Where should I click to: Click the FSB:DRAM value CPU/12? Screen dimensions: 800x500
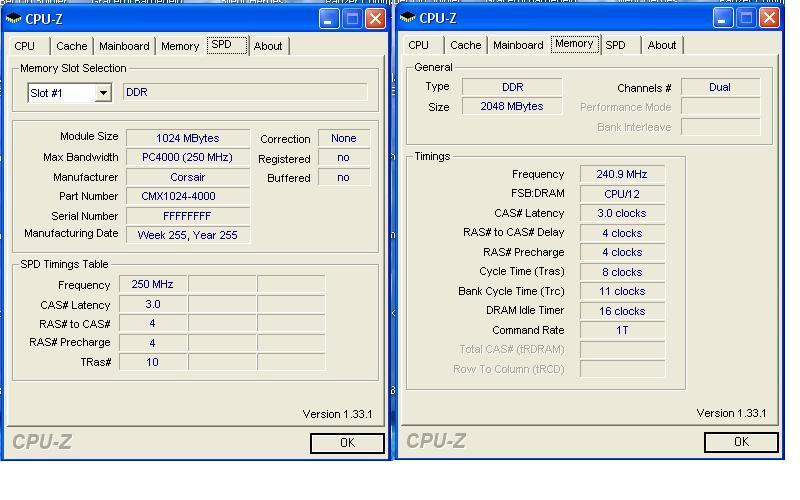[x=622, y=194]
